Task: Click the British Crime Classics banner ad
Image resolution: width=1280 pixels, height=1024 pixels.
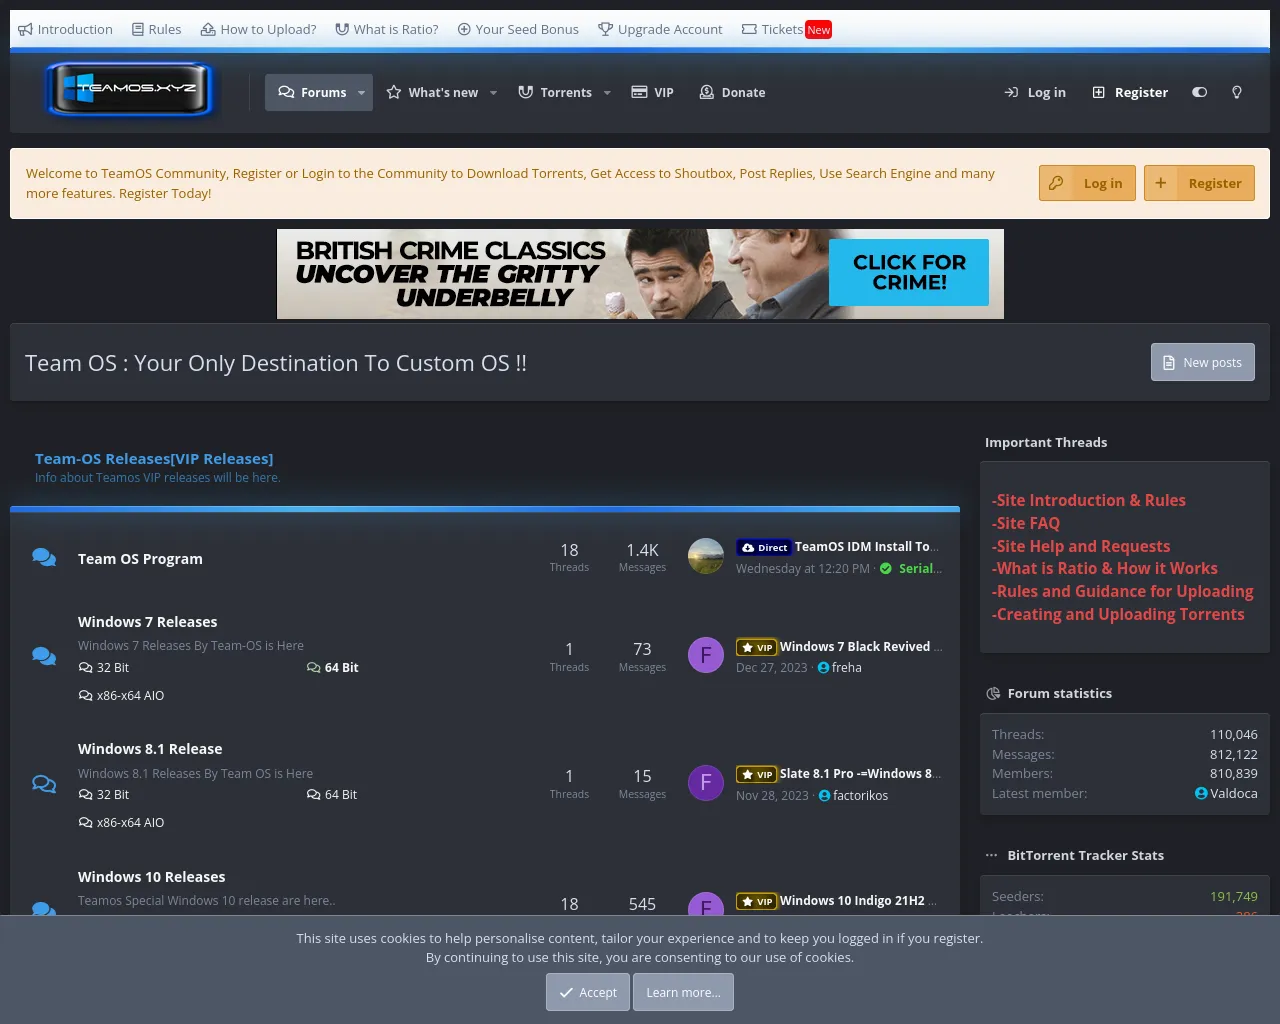Action: (640, 273)
